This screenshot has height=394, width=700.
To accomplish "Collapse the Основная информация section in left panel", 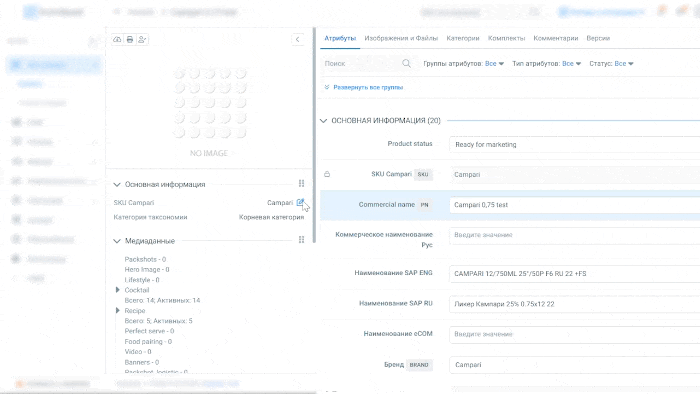I will (117, 184).
